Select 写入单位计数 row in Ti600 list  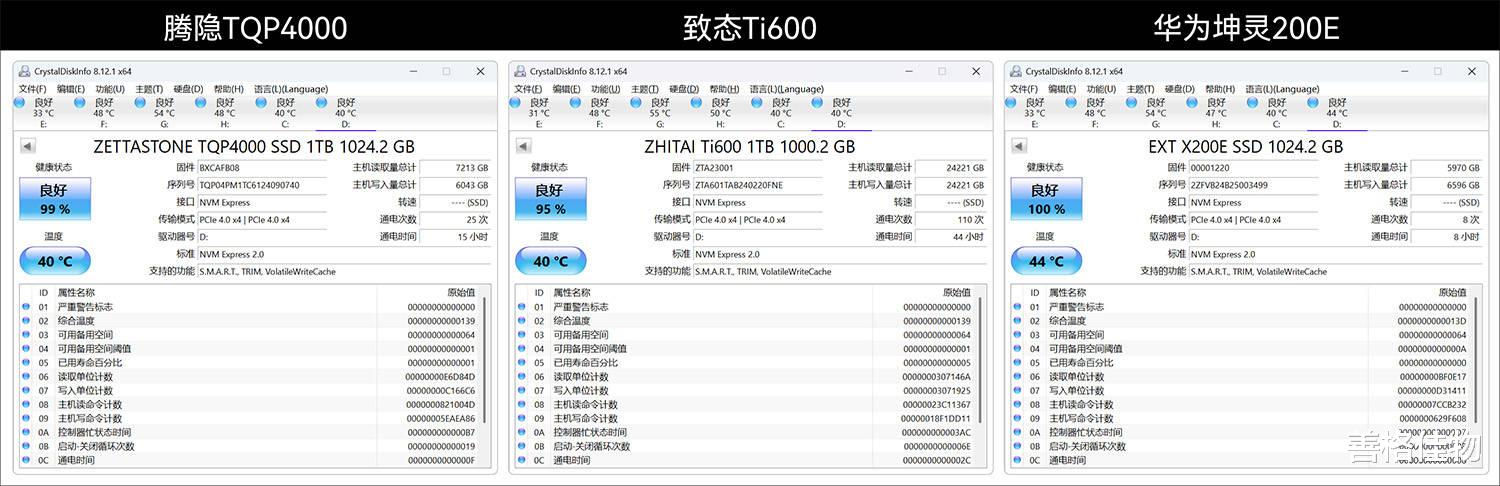coord(746,391)
